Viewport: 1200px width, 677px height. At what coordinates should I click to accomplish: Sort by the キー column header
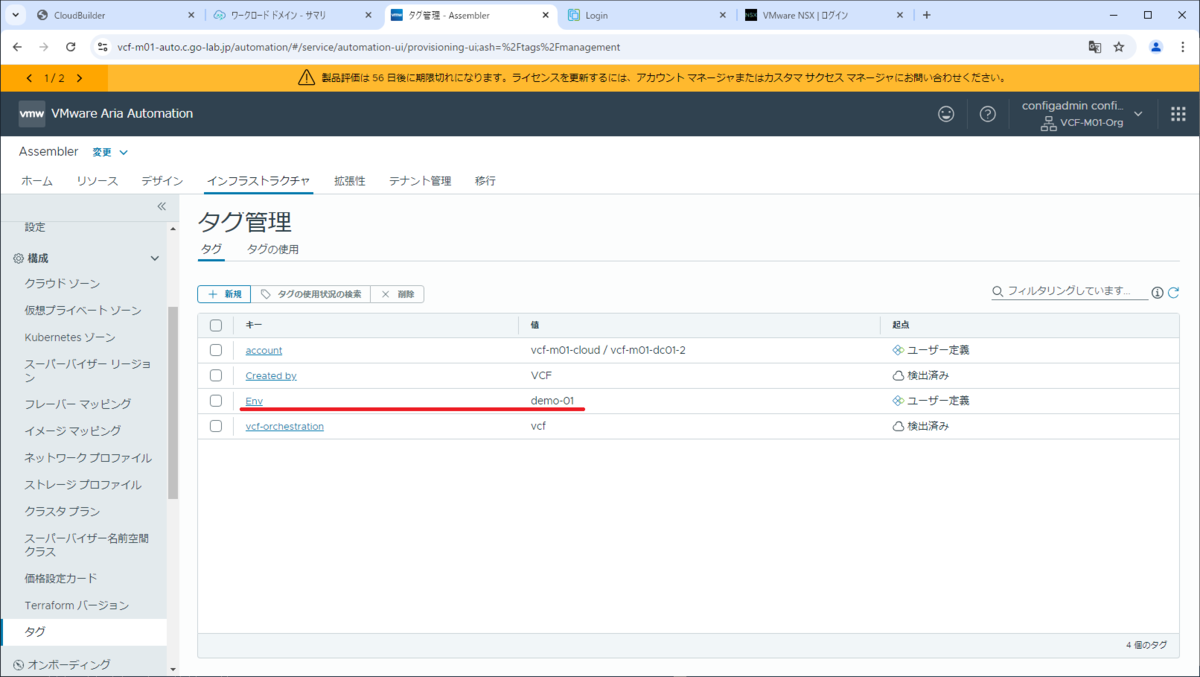[254, 325]
